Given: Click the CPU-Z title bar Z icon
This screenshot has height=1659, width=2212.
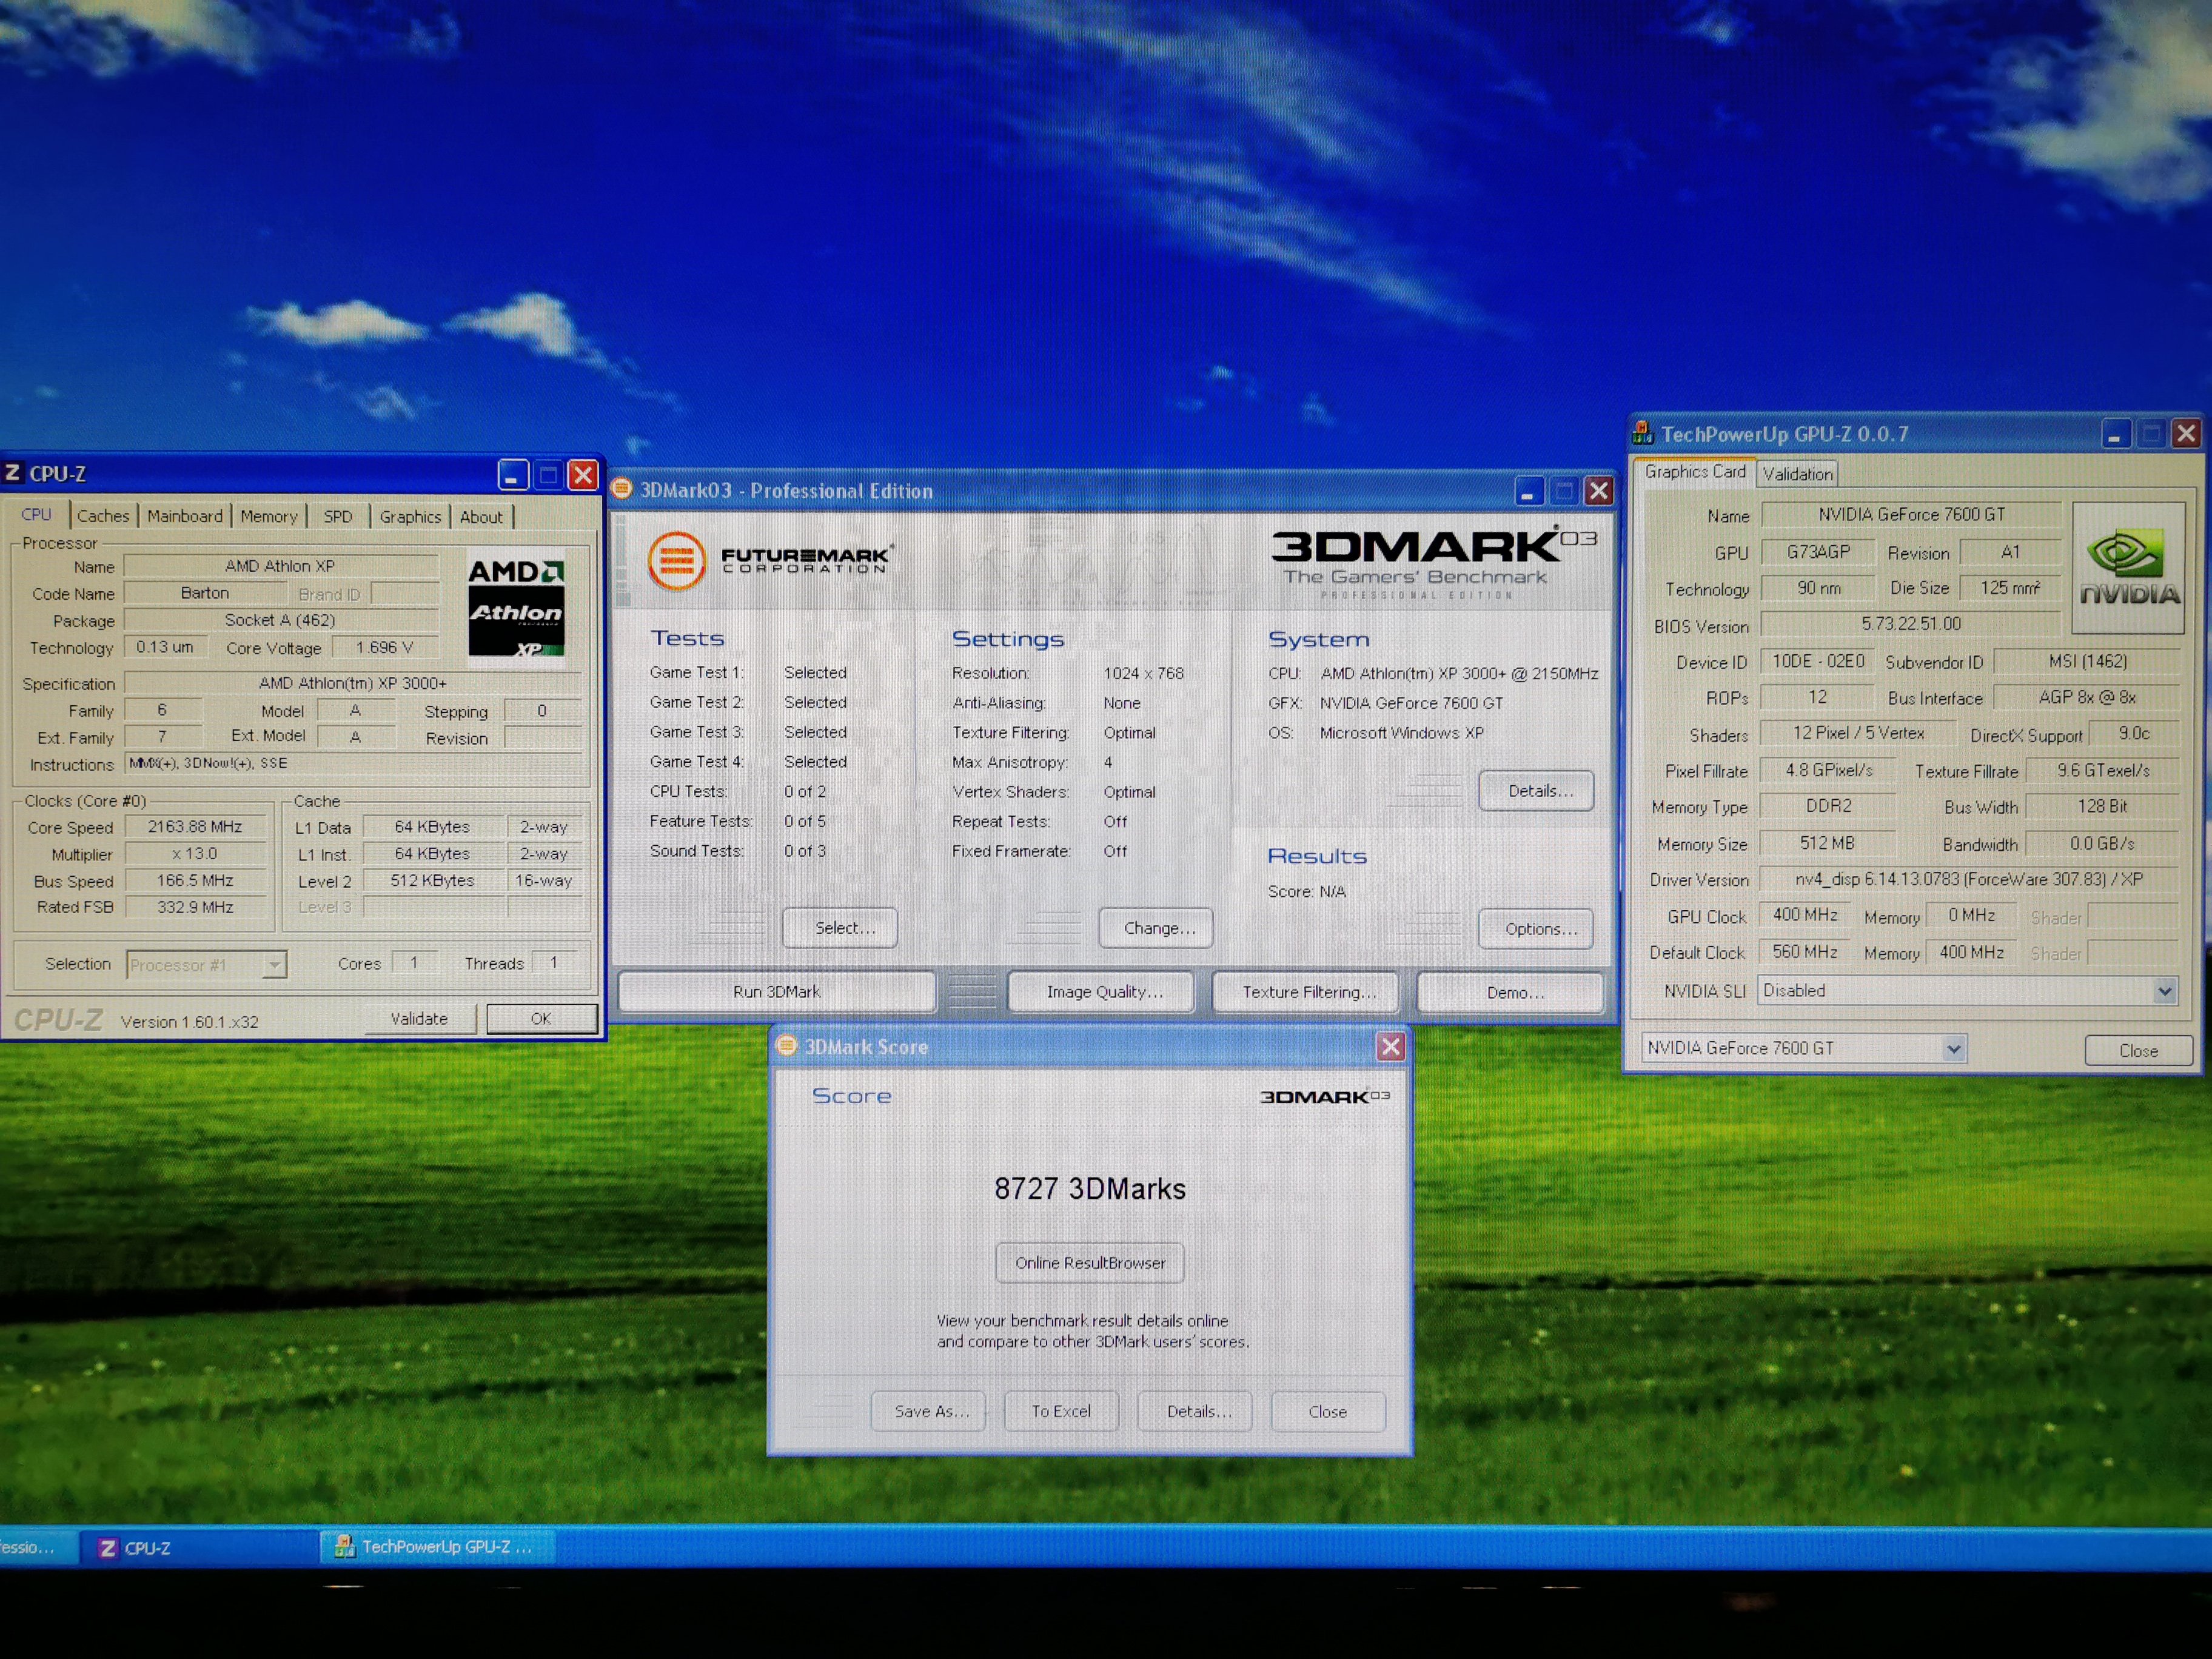Looking at the screenshot, I should click(x=13, y=473).
